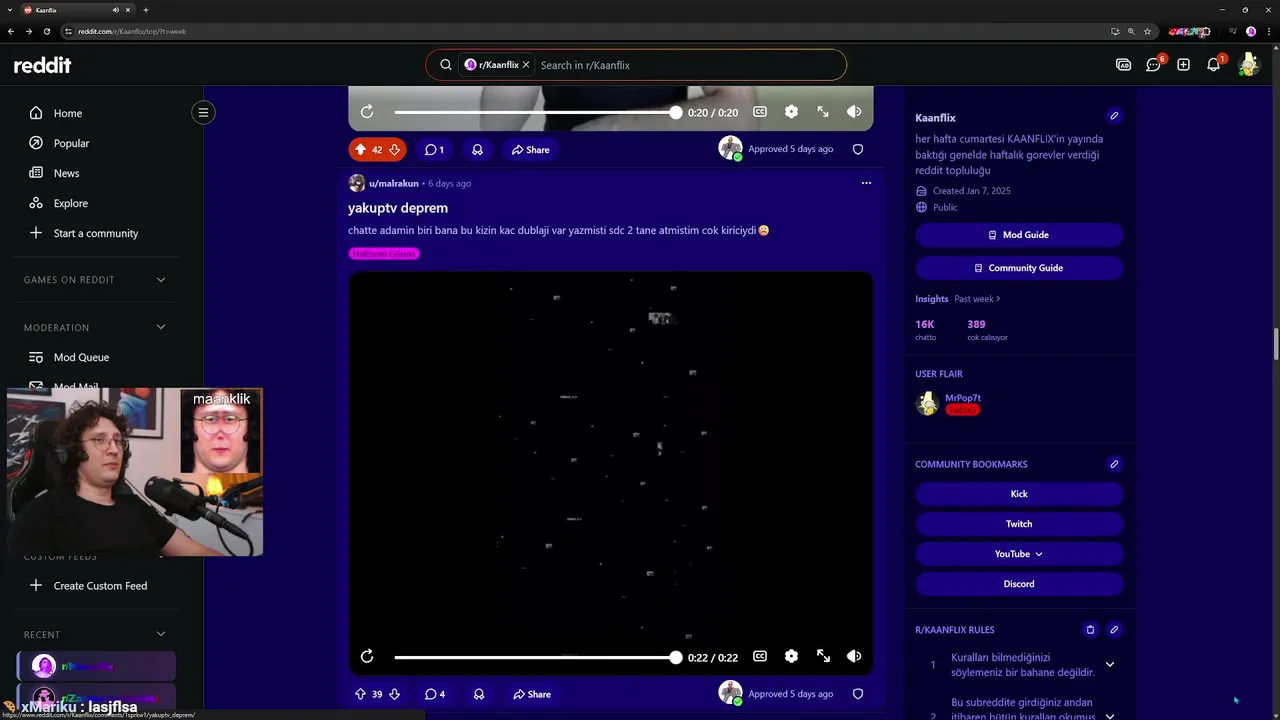Click the advertise icon in the header

[1123, 65]
